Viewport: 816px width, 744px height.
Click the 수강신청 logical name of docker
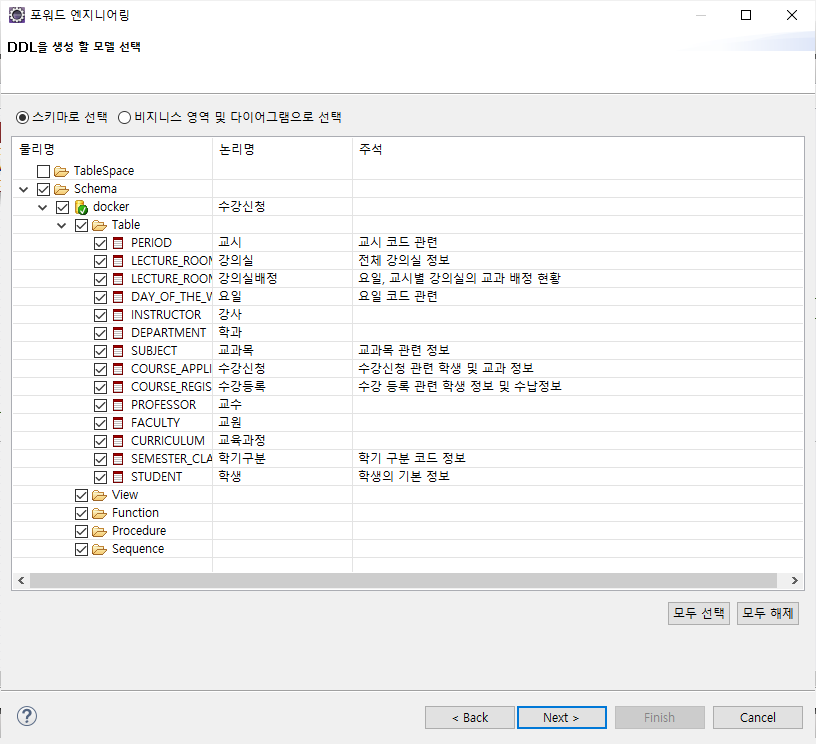[x=242, y=207]
